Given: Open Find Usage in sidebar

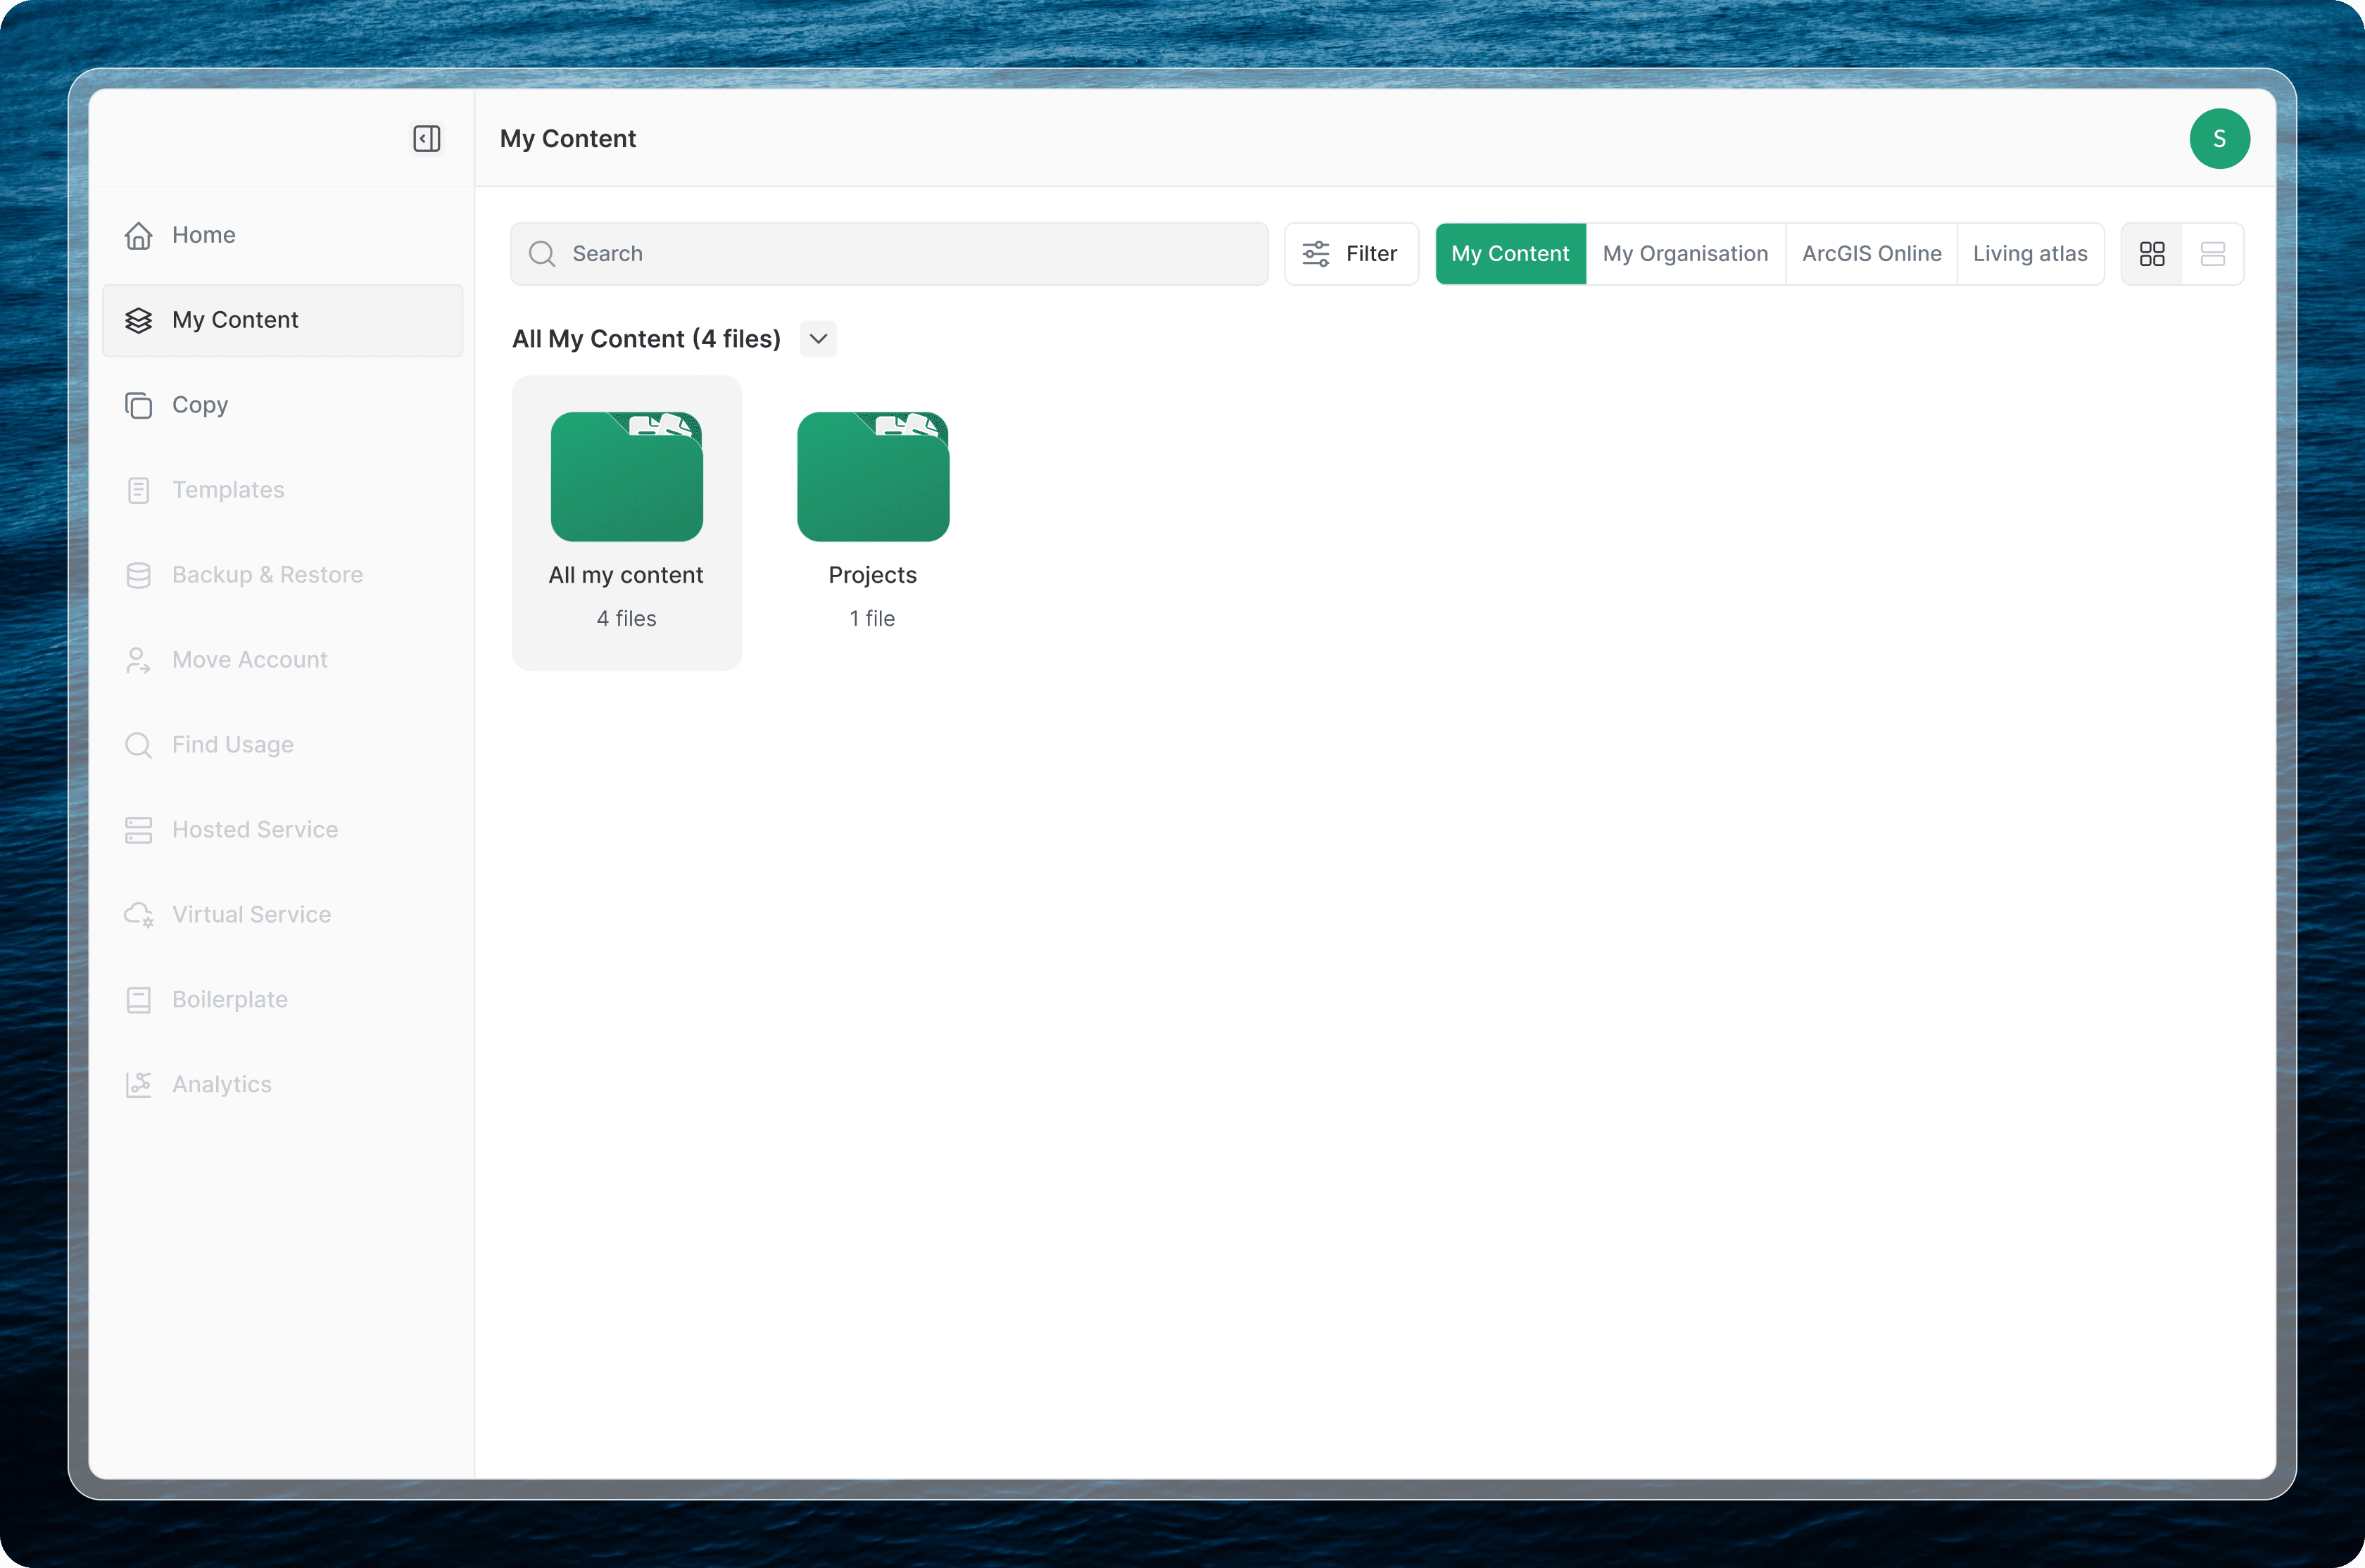Looking at the screenshot, I should pyautogui.click(x=232, y=745).
